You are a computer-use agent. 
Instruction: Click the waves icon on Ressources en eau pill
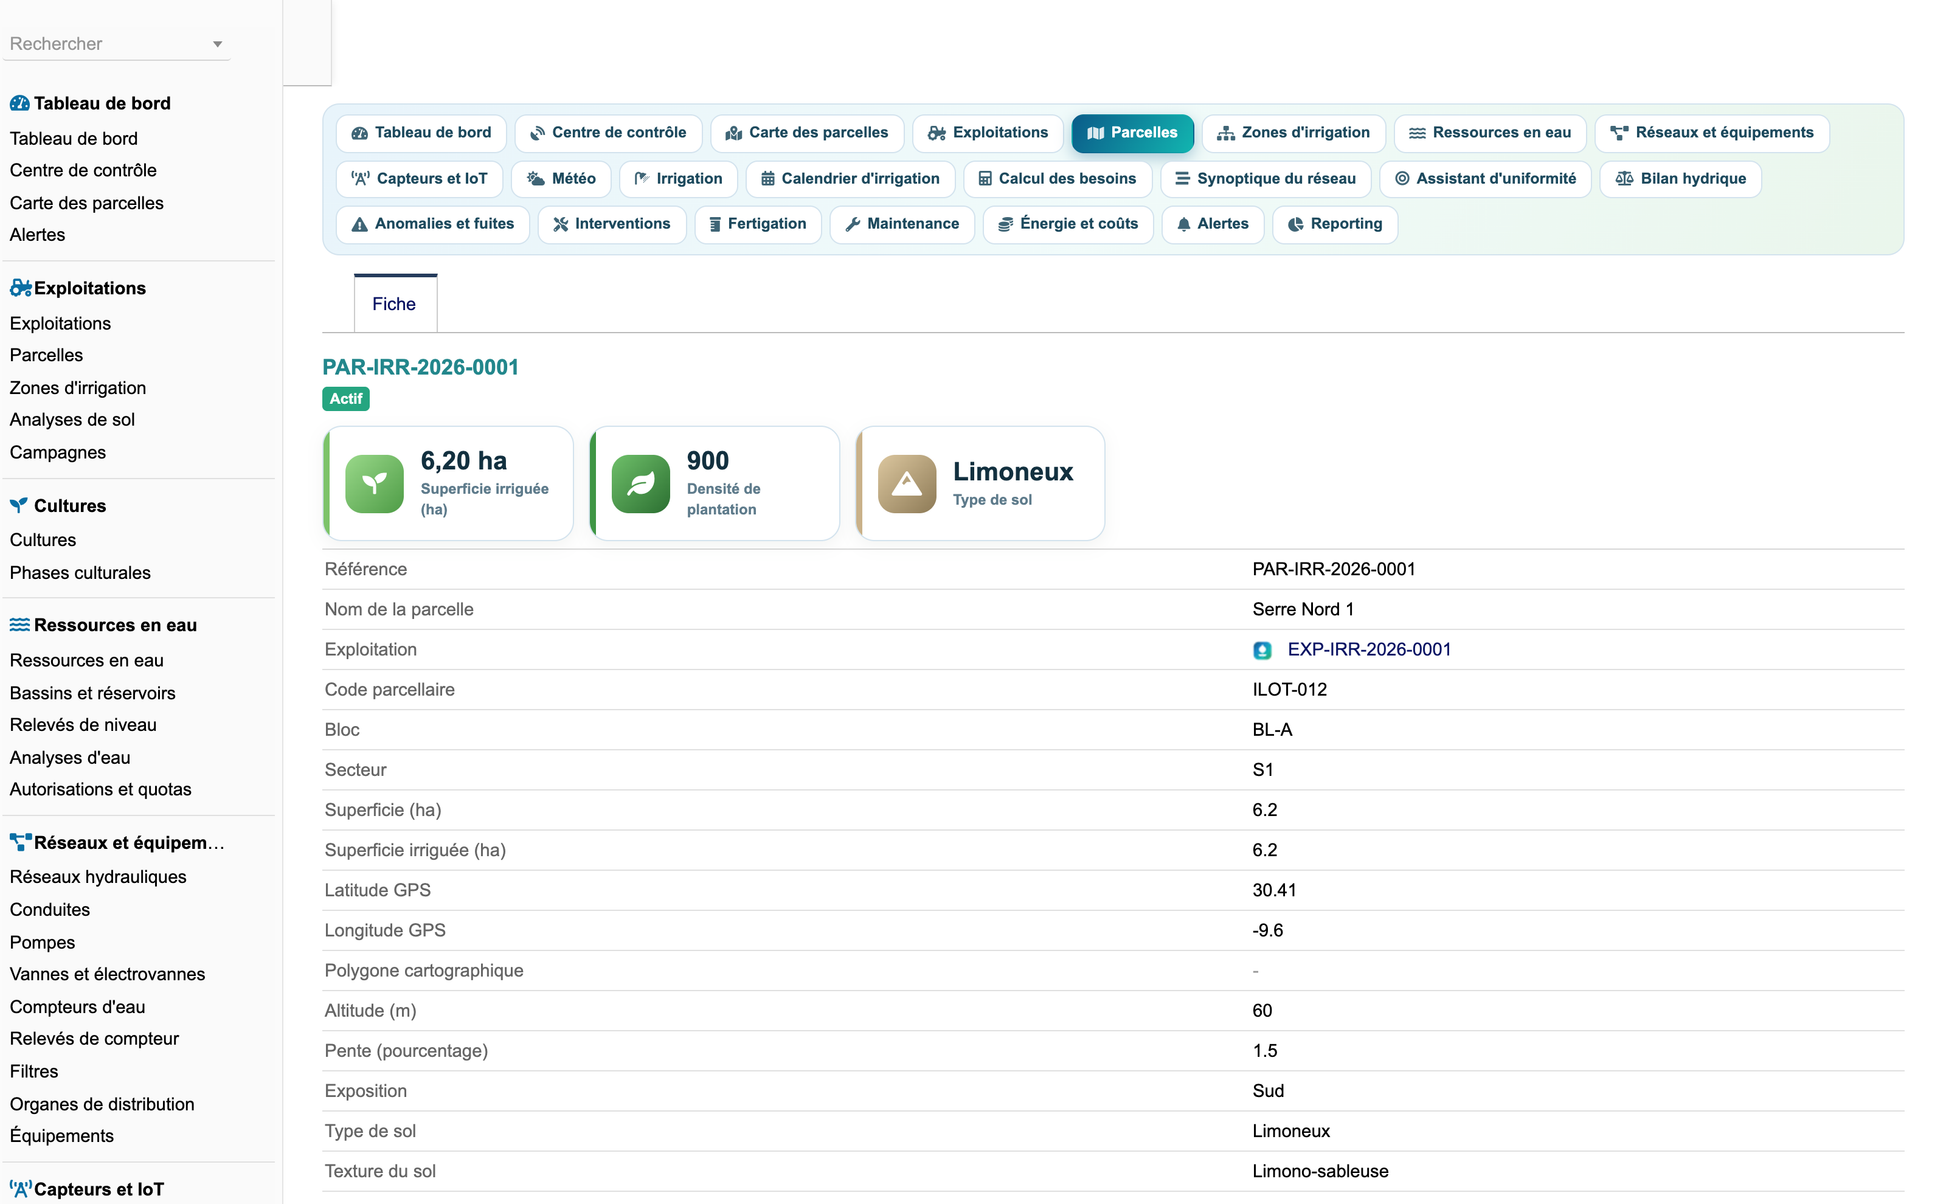pyautogui.click(x=1417, y=133)
